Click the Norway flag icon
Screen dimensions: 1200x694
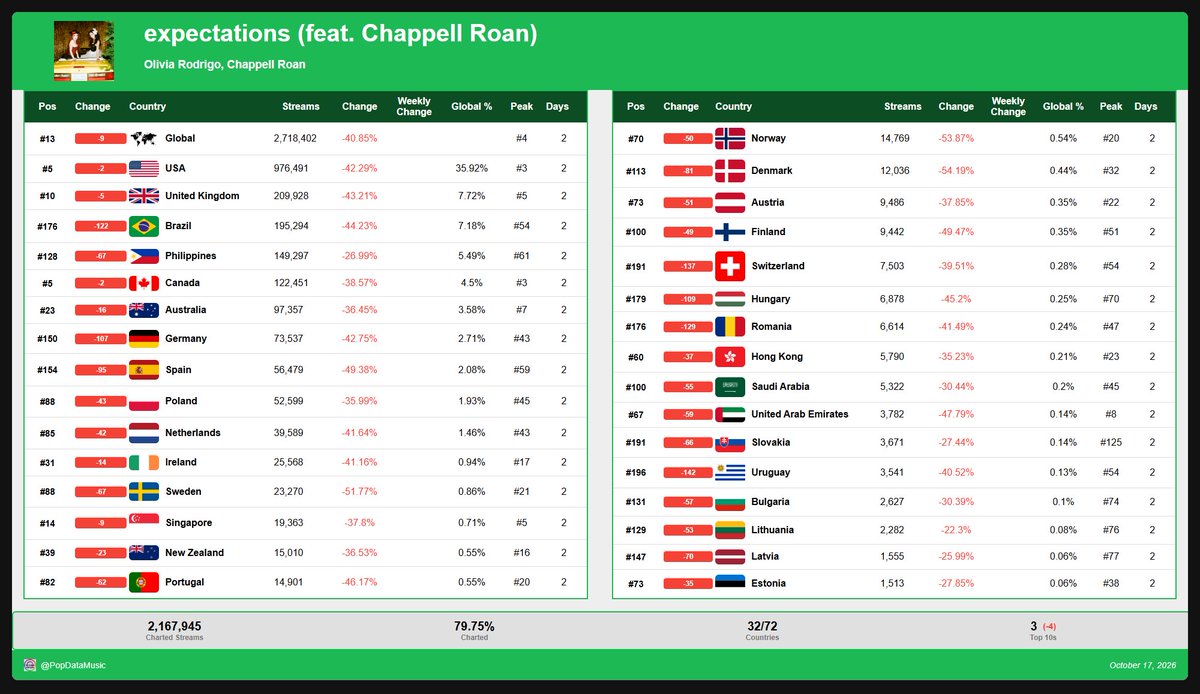(x=730, y=139)
